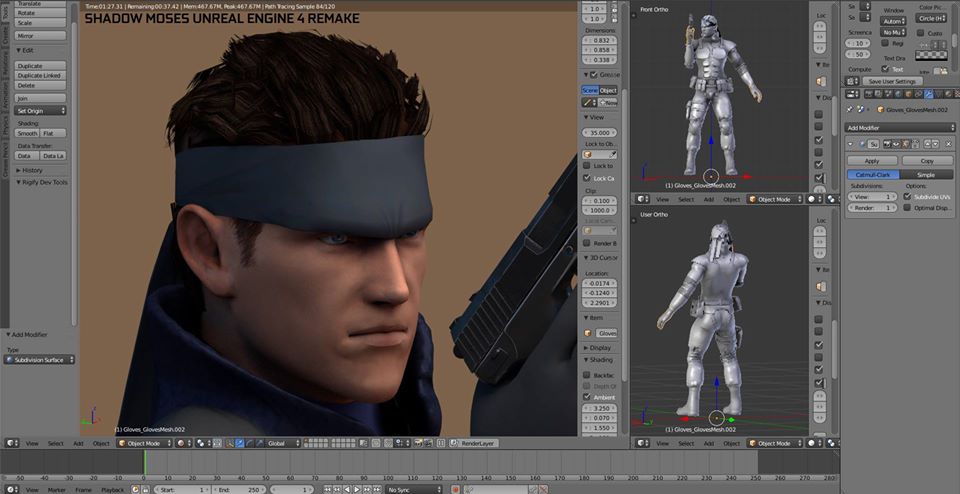Screen dimensions: 960x494
Task: Open timeline editor type icon
Action: click(12, 490)
